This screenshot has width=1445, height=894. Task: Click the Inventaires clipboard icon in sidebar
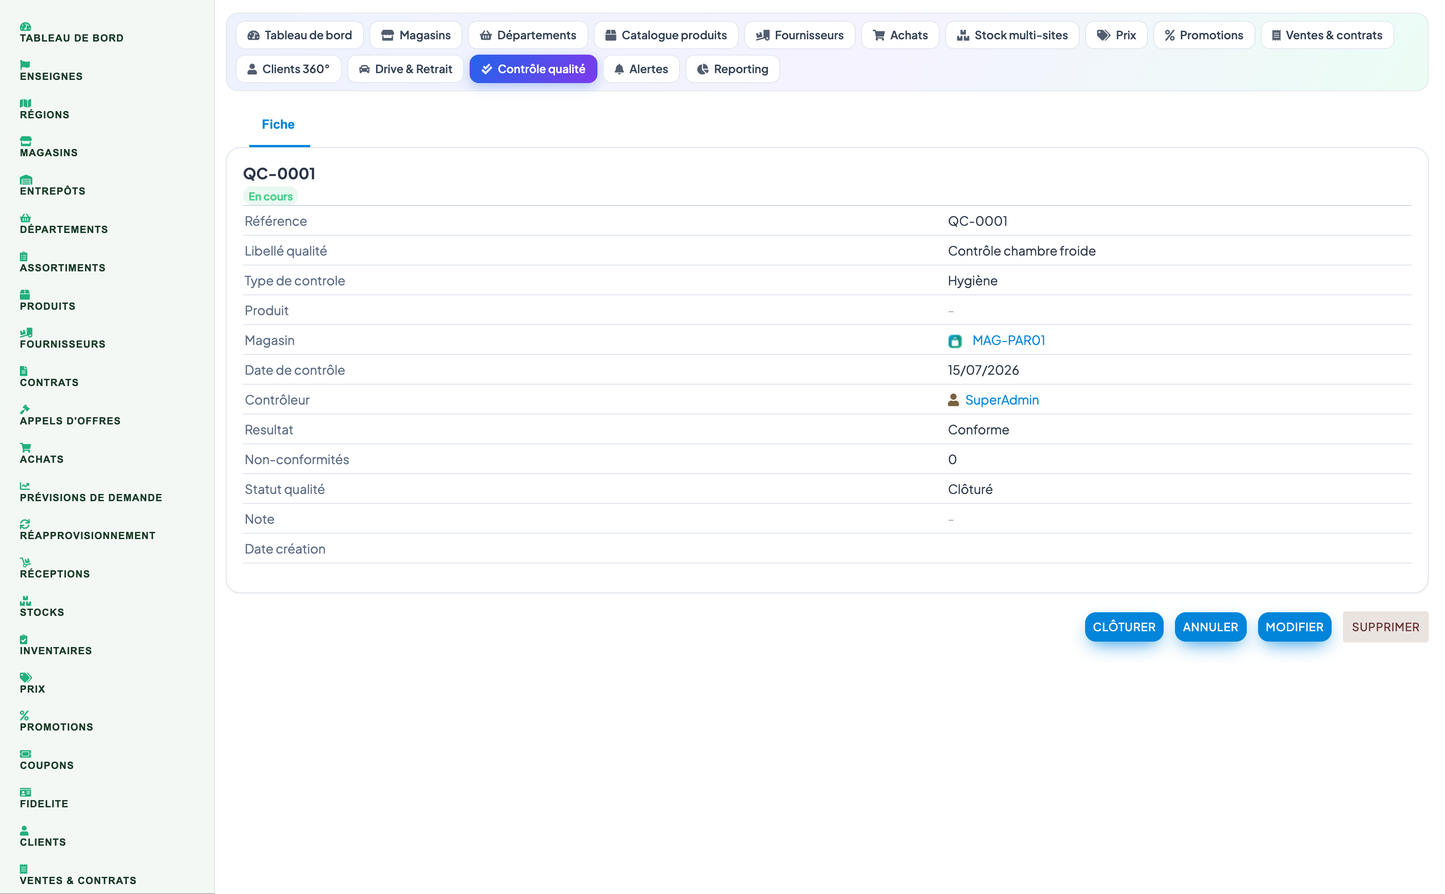point(24,639)
